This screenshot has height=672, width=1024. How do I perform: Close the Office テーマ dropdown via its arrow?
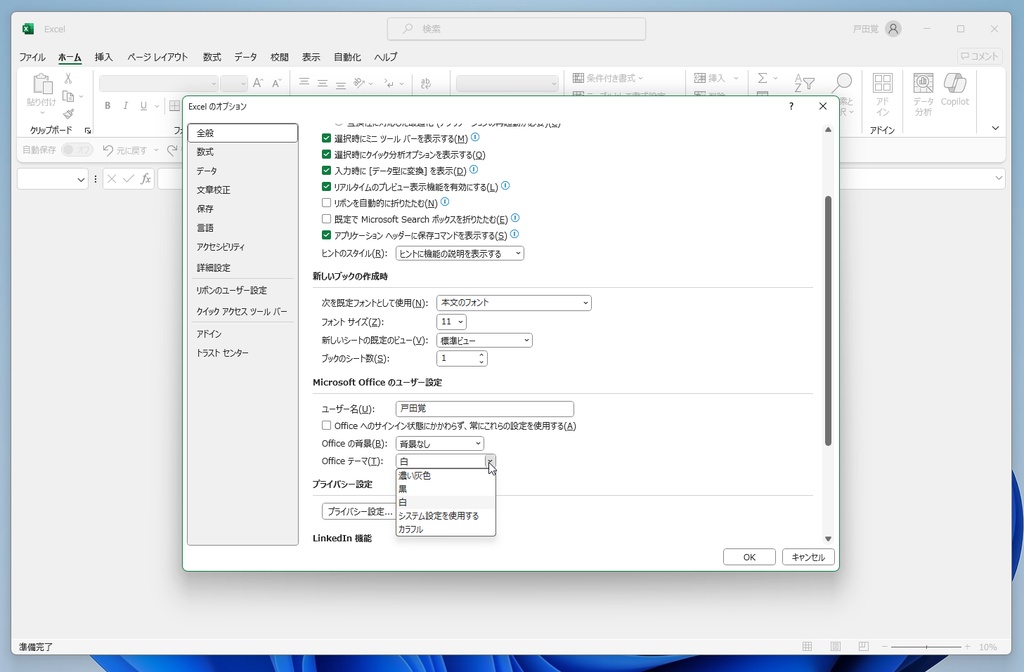[490, 462]
